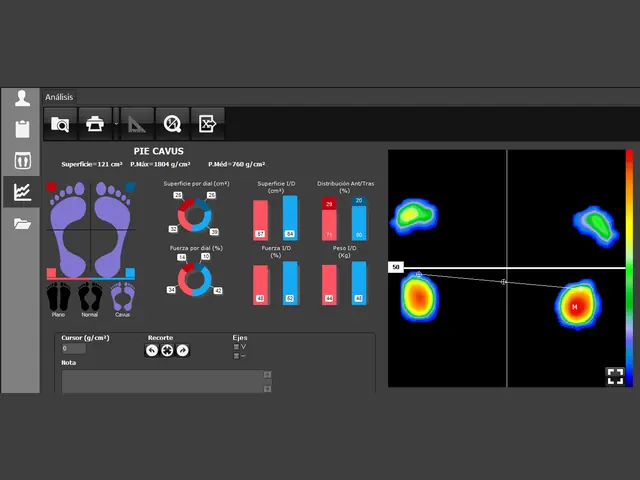Click the Nota scrollbar up arrow

[x=267, y=374]
